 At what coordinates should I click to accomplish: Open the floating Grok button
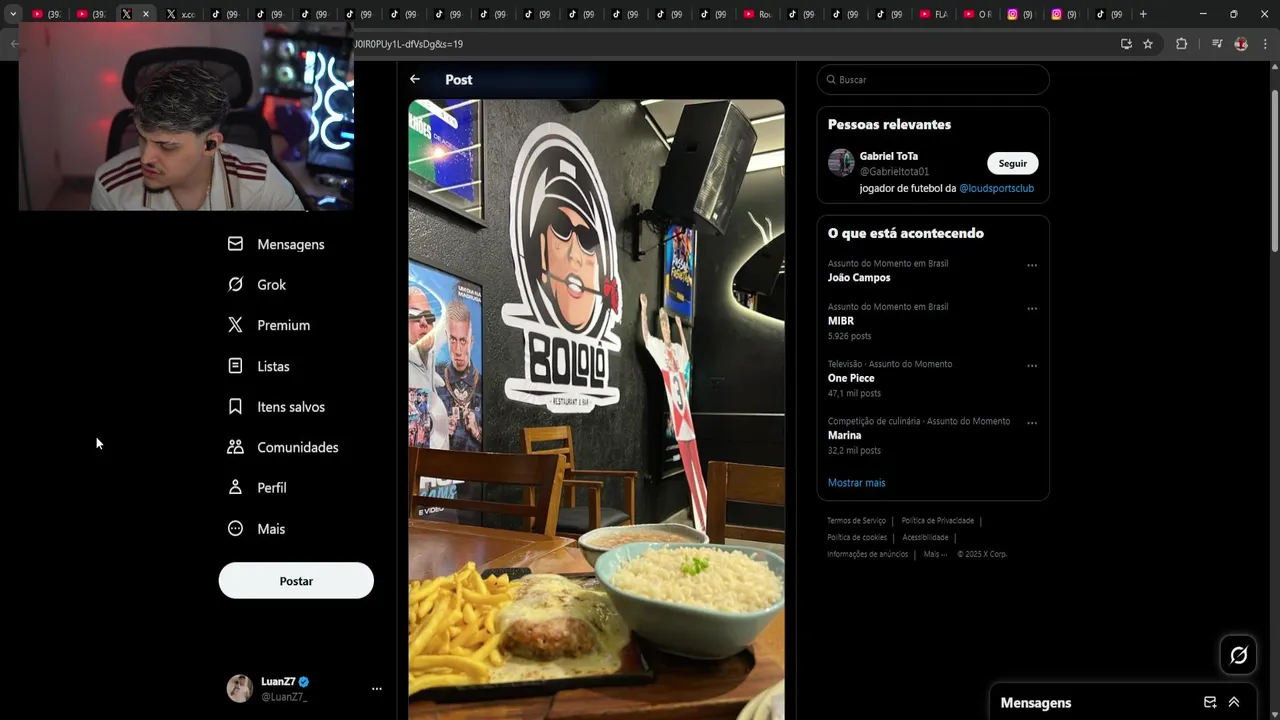click(1238, 655)
